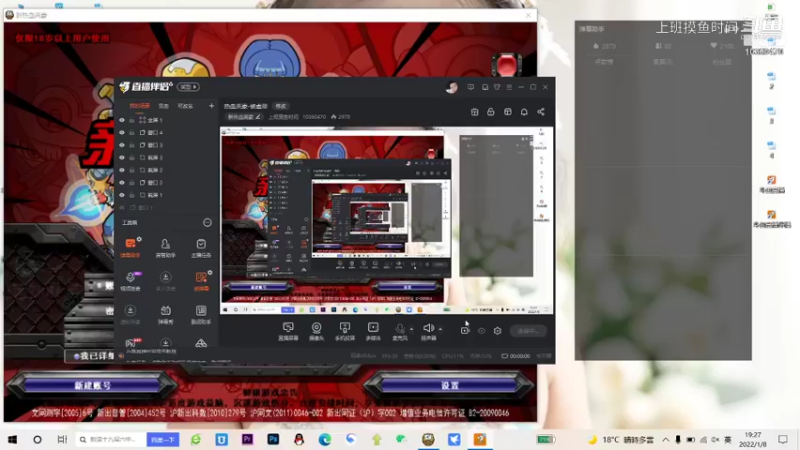The image size is (800, 450).
Task: Hide the 截屏 2 source with eye icon
Action: (x=122, y=170)
